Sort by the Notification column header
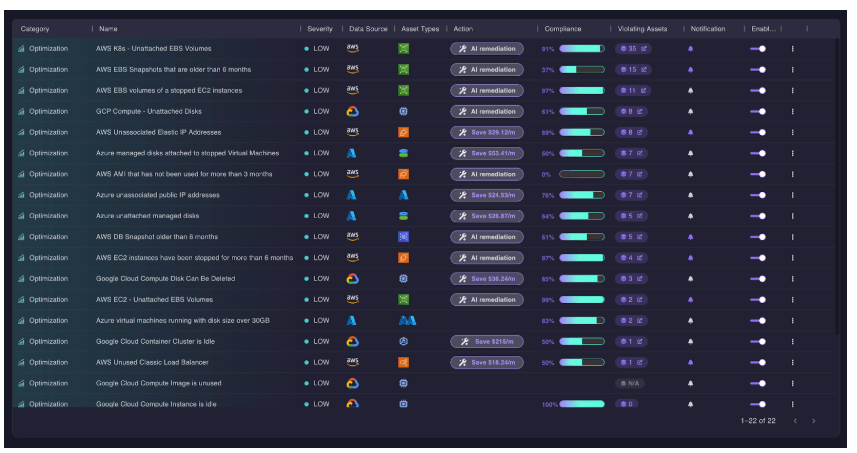 708,29
